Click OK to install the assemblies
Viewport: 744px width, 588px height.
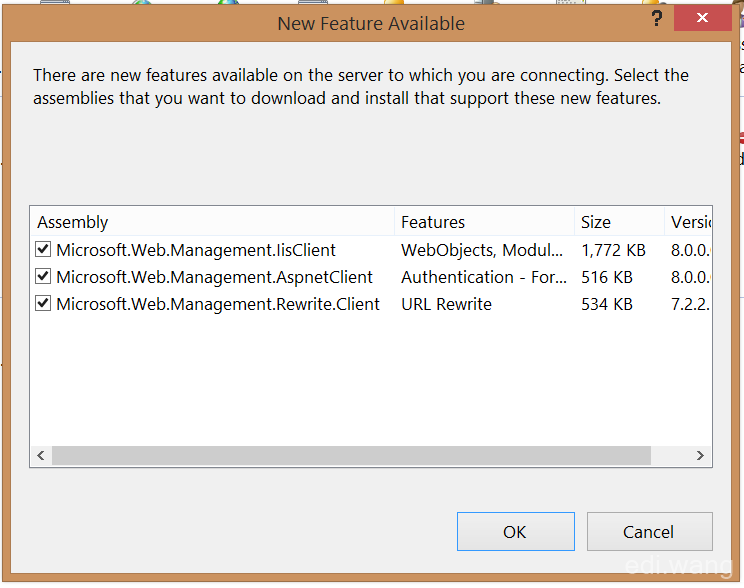point(516,532)
